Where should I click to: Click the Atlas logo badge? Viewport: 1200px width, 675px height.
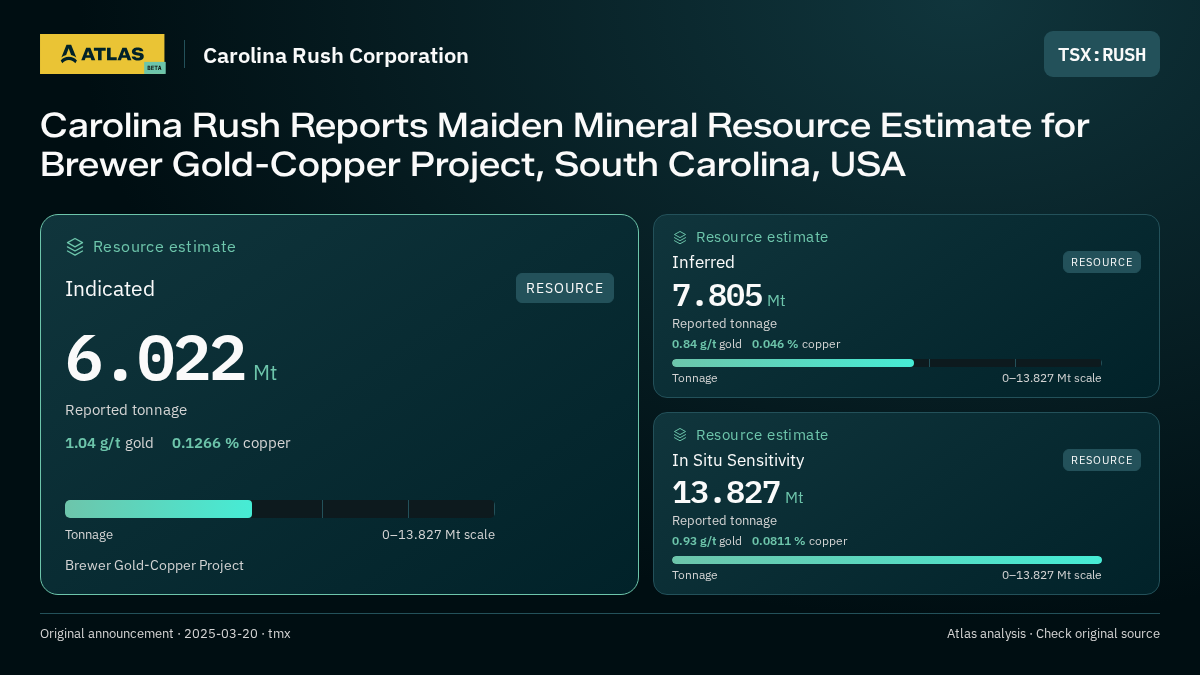coord(102,54)
